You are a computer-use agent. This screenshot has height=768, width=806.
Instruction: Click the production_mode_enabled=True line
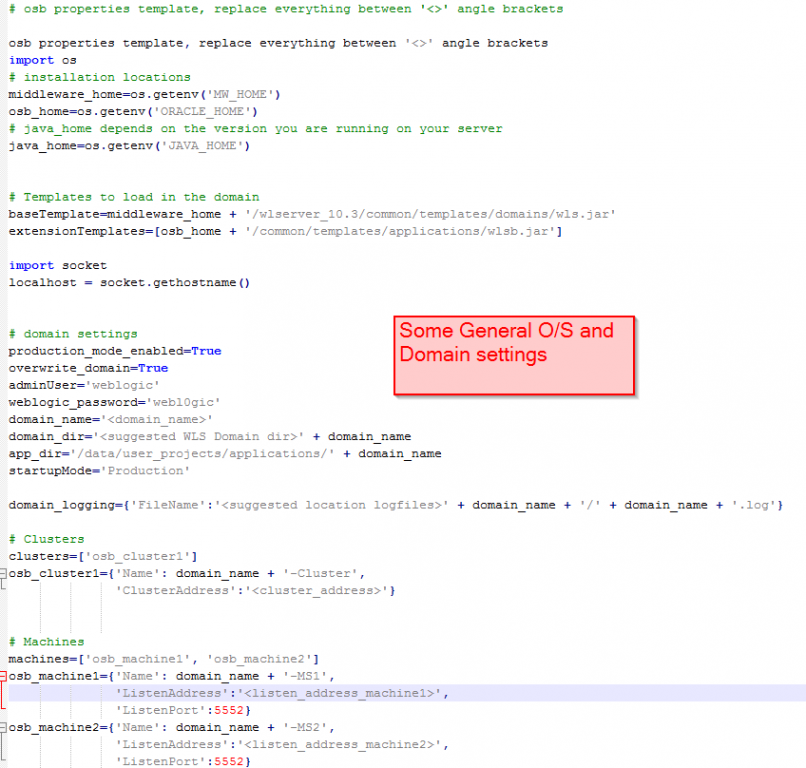point(115,351)
